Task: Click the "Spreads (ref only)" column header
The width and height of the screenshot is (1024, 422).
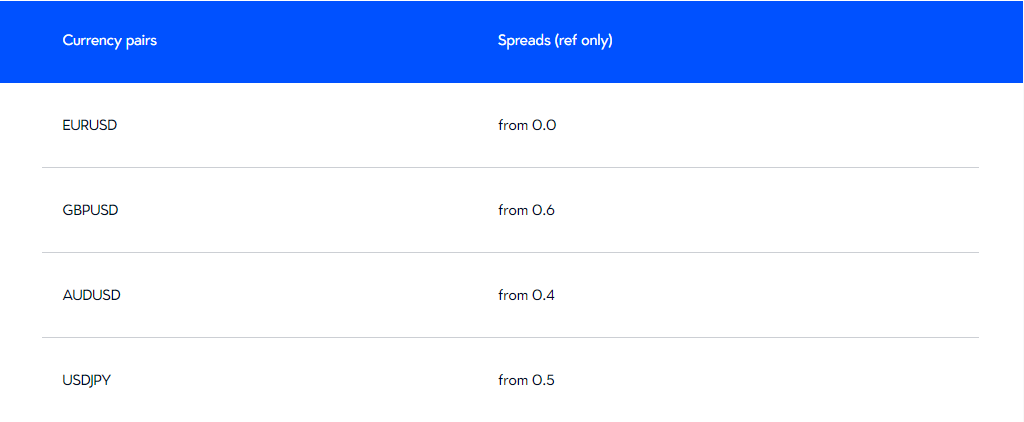Action: pyautogui.click(x=555, y=41)
